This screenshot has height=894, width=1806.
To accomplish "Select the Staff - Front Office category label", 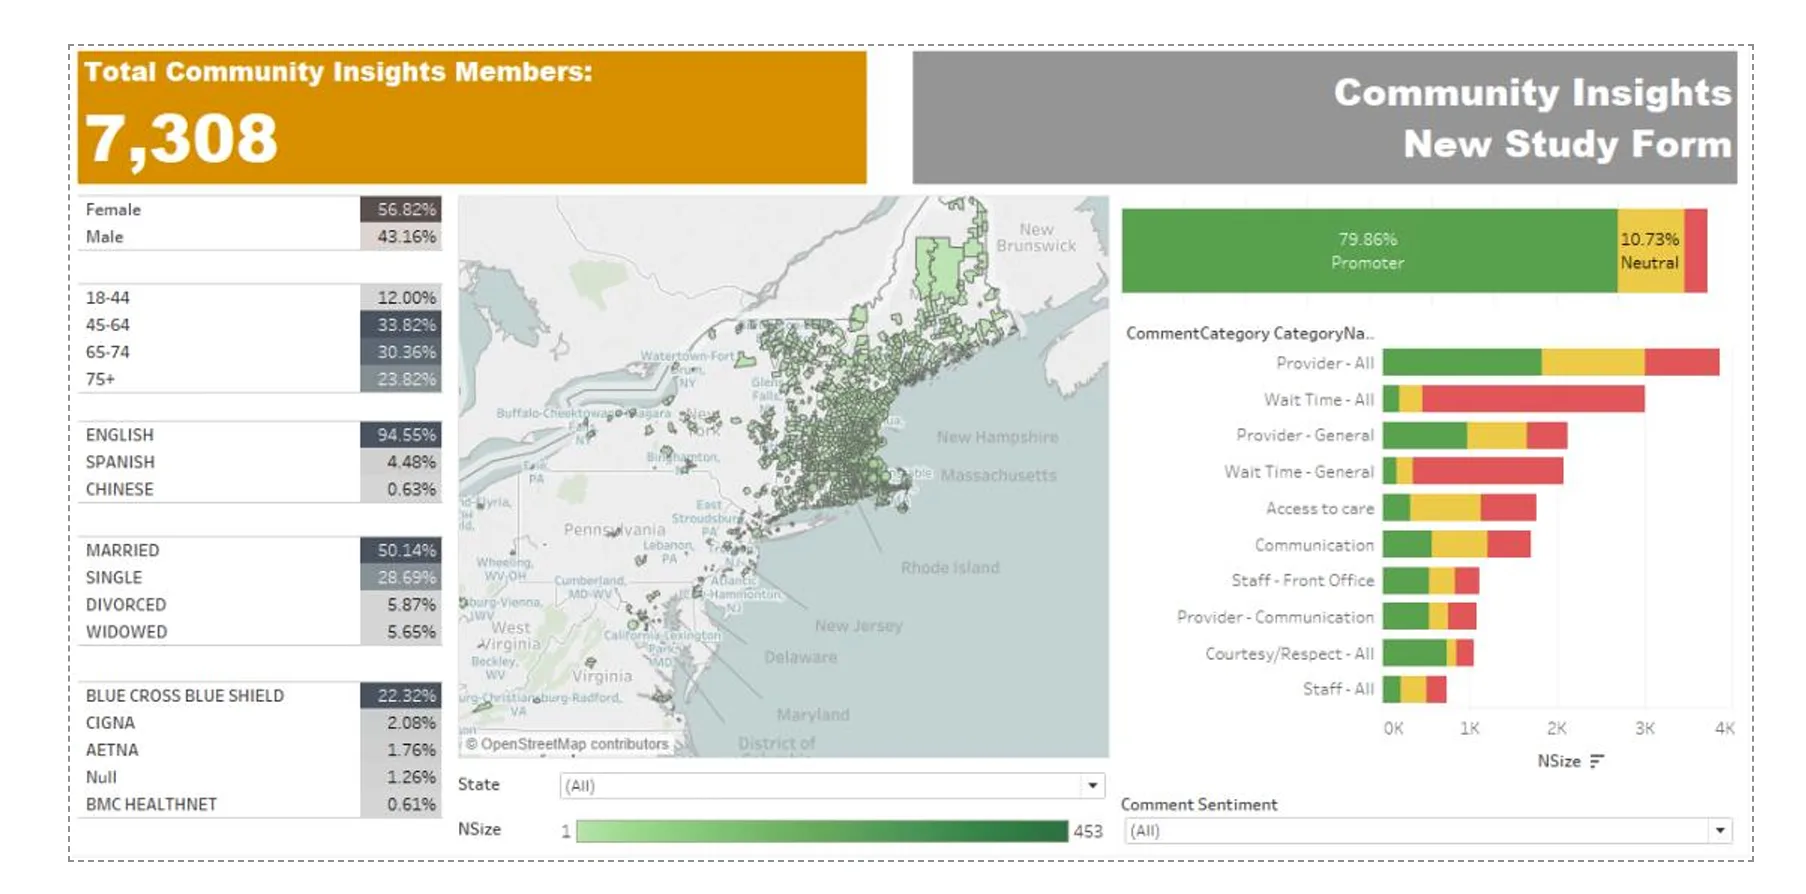I will tap(1302, 580).
